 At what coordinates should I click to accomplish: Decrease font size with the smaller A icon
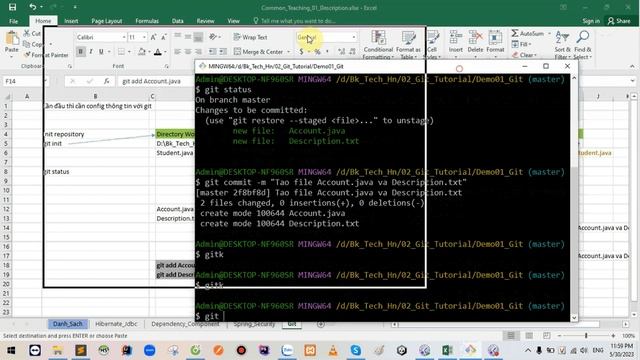click(164, 37)
